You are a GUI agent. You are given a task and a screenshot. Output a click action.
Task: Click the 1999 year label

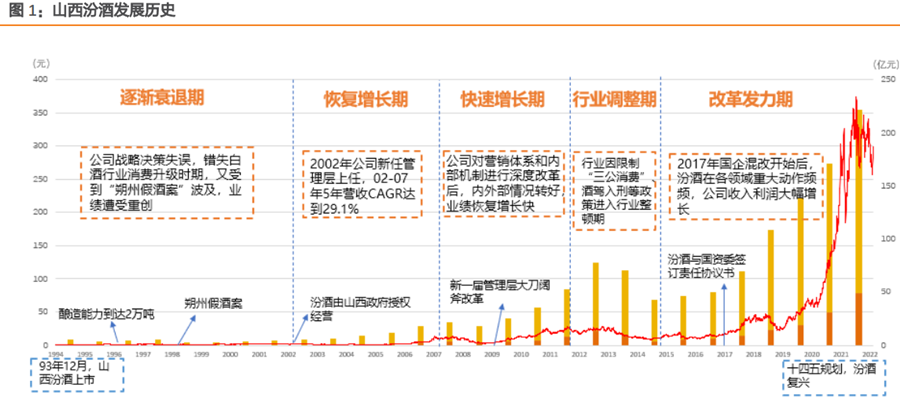click(x=201, y=355)
